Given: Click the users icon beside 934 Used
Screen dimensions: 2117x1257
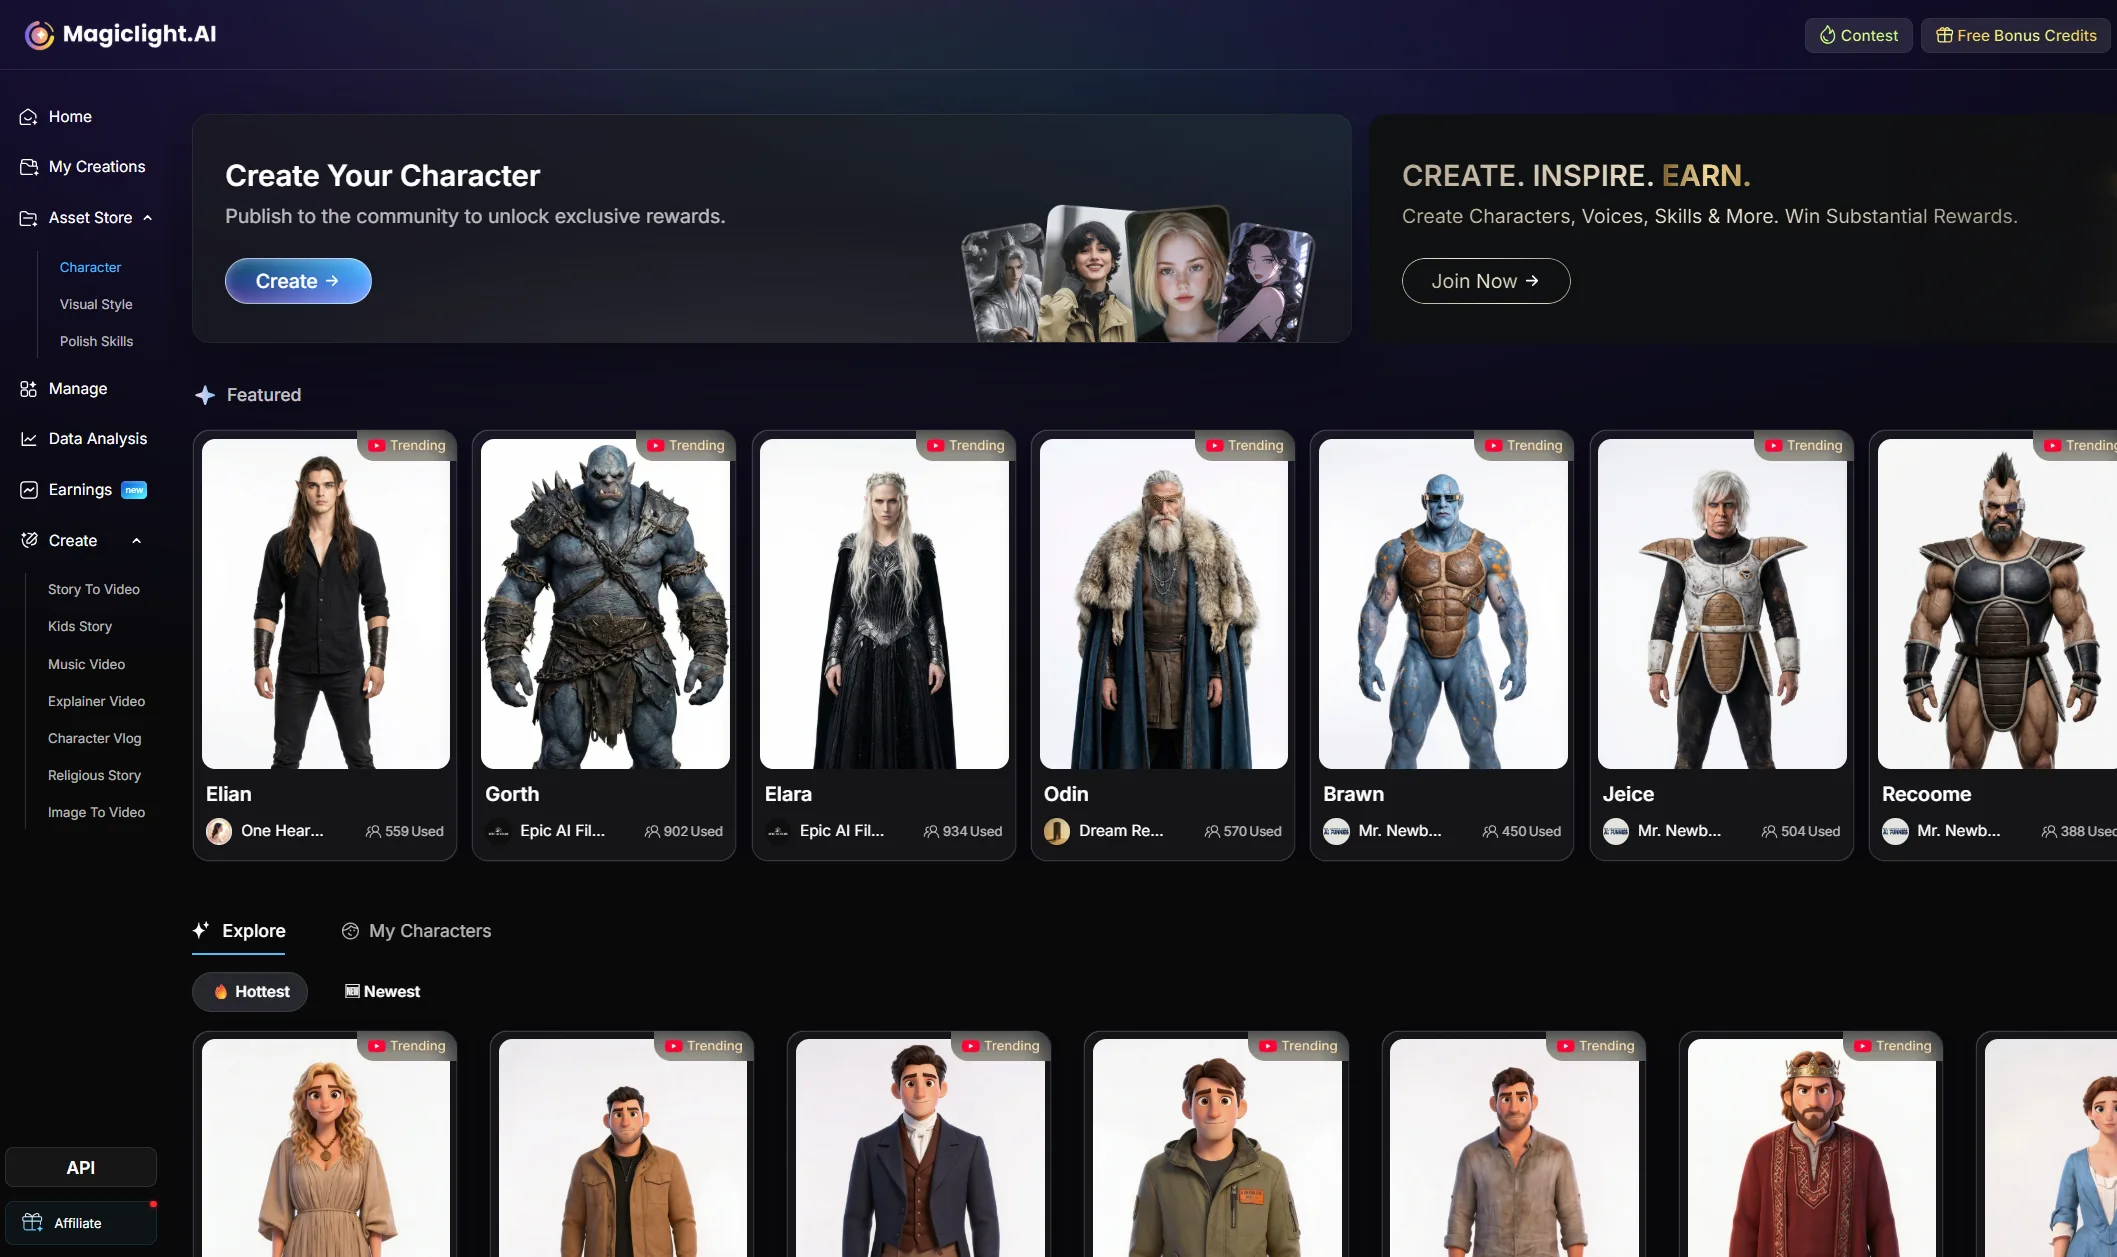Looking at the screenshot, I should [x=931, y=832].
